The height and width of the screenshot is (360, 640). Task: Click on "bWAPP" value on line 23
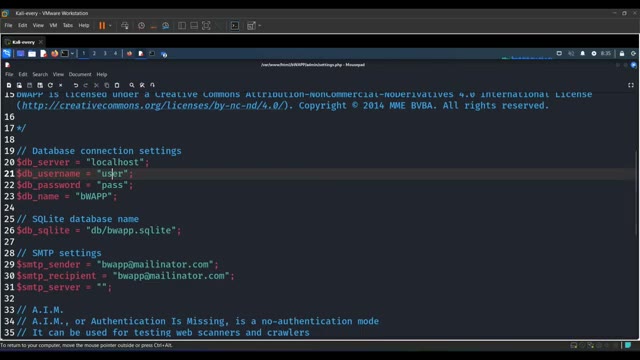click(93, 196)
